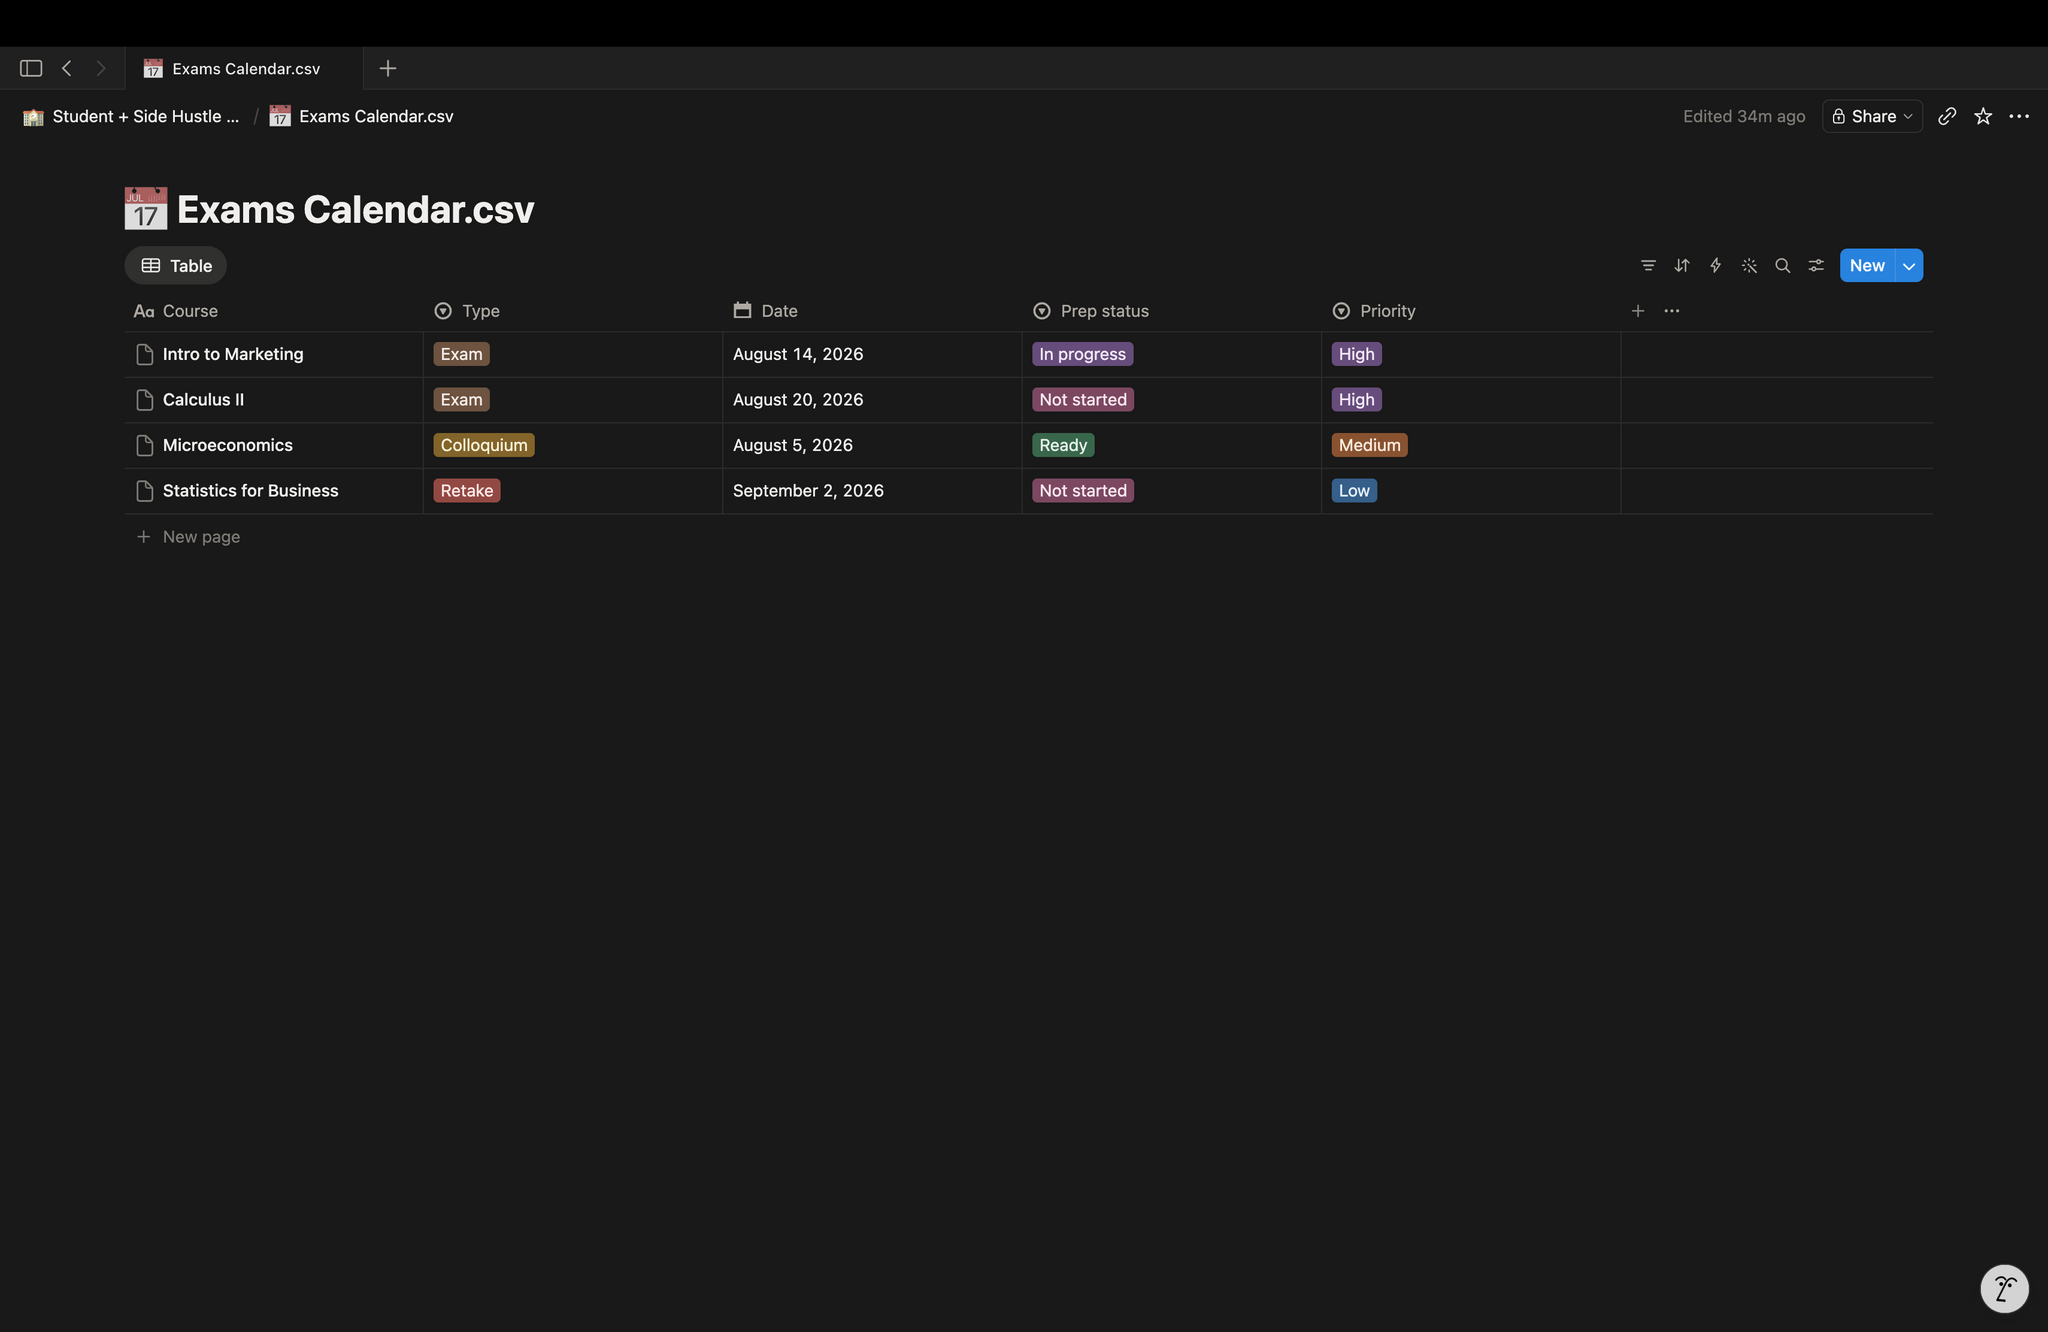Open the sort arrows icon
The height and width of the screenshot is (1332, 2048).
(x=1682, y=266)
